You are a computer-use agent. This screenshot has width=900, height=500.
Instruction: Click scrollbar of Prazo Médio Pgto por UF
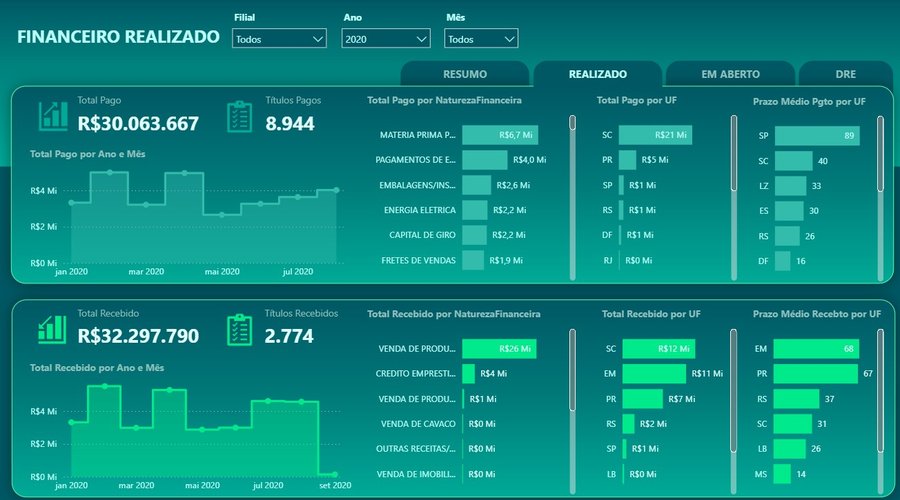click(880, 197)
